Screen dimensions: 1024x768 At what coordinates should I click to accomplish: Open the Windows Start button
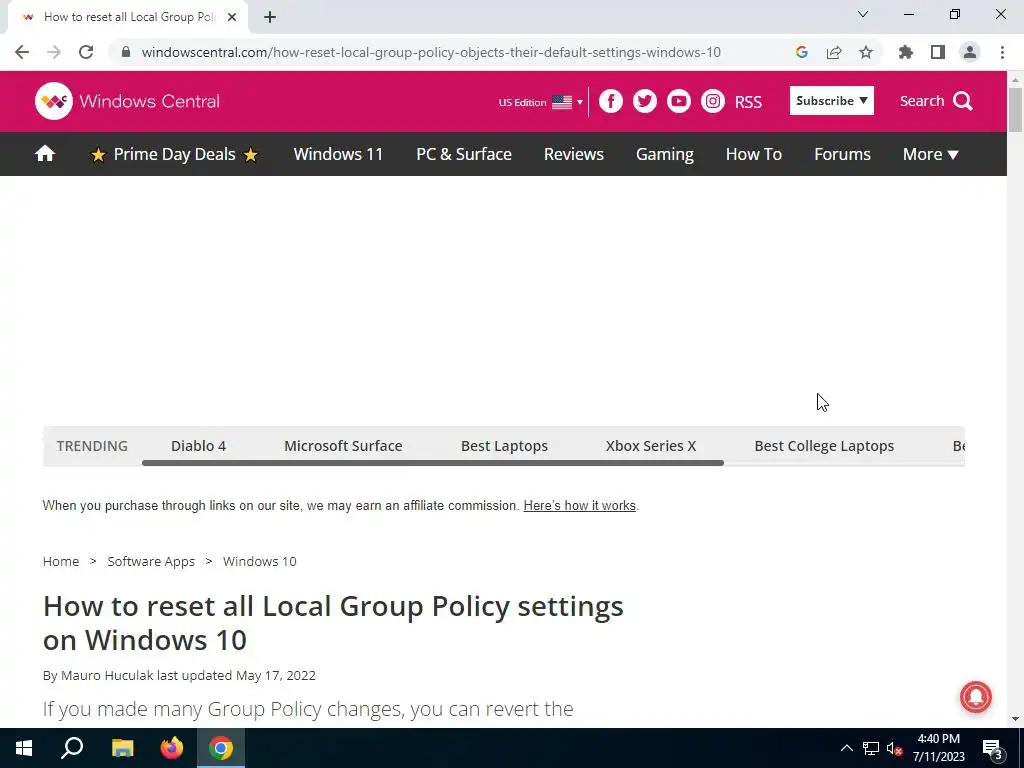[x=24, y=748]
